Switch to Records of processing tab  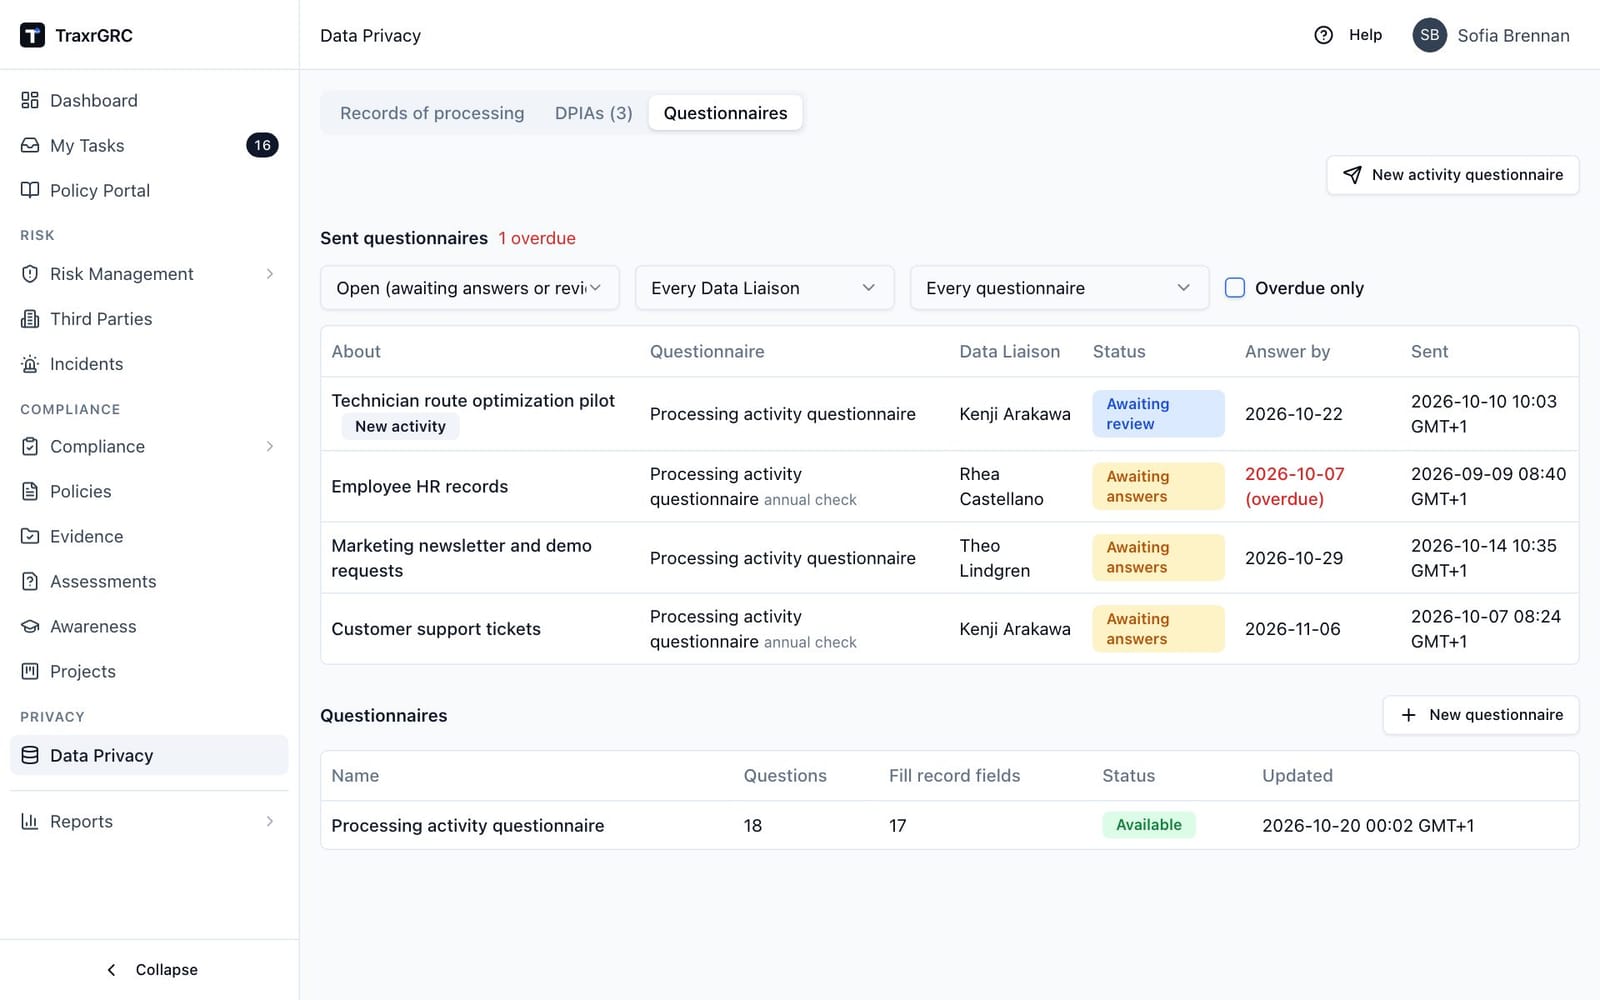click(432, 113)
